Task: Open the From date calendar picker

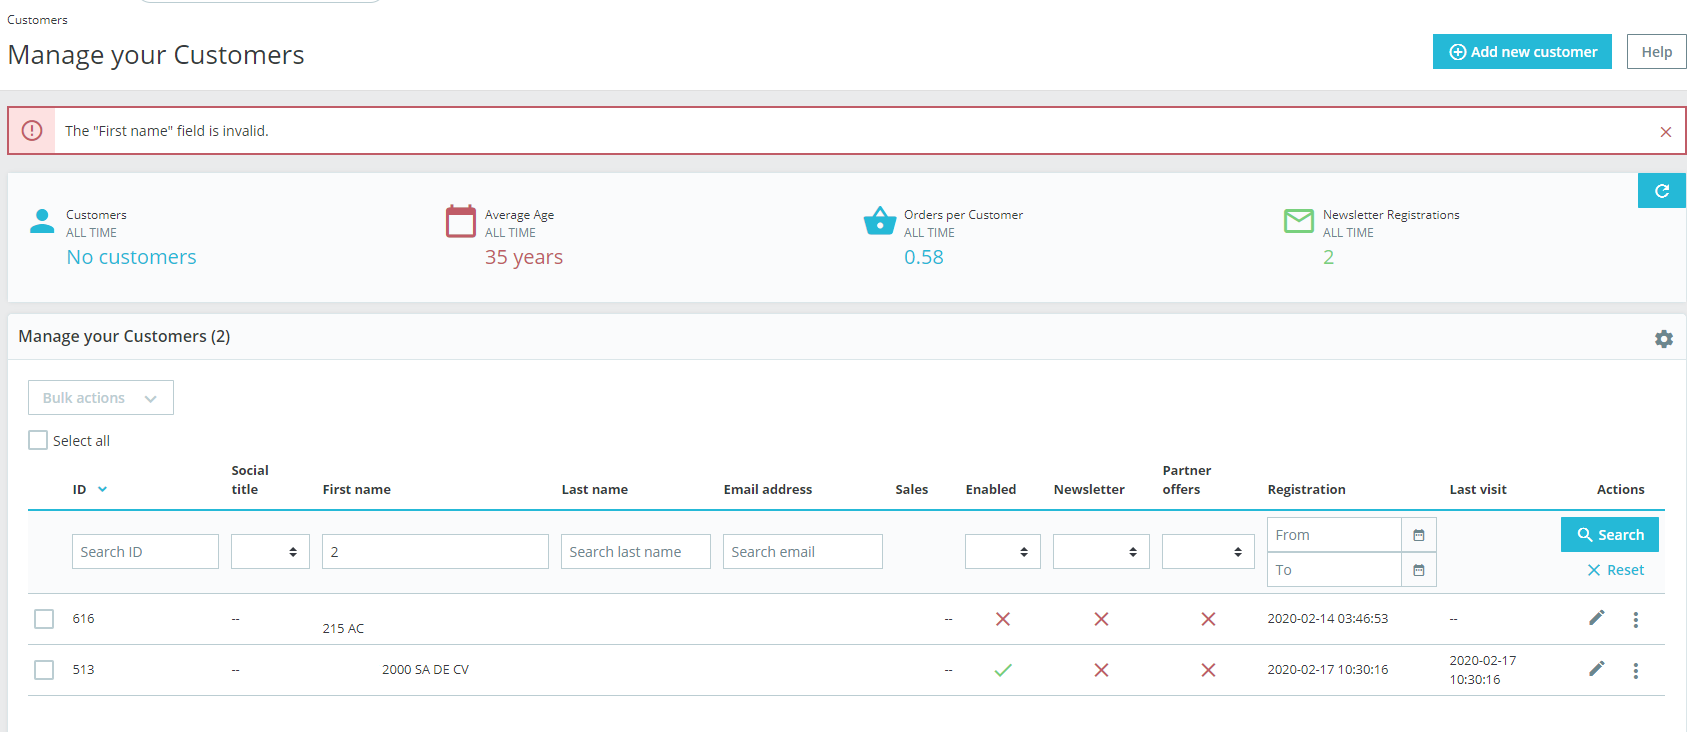Action: tap(1419, 535)
